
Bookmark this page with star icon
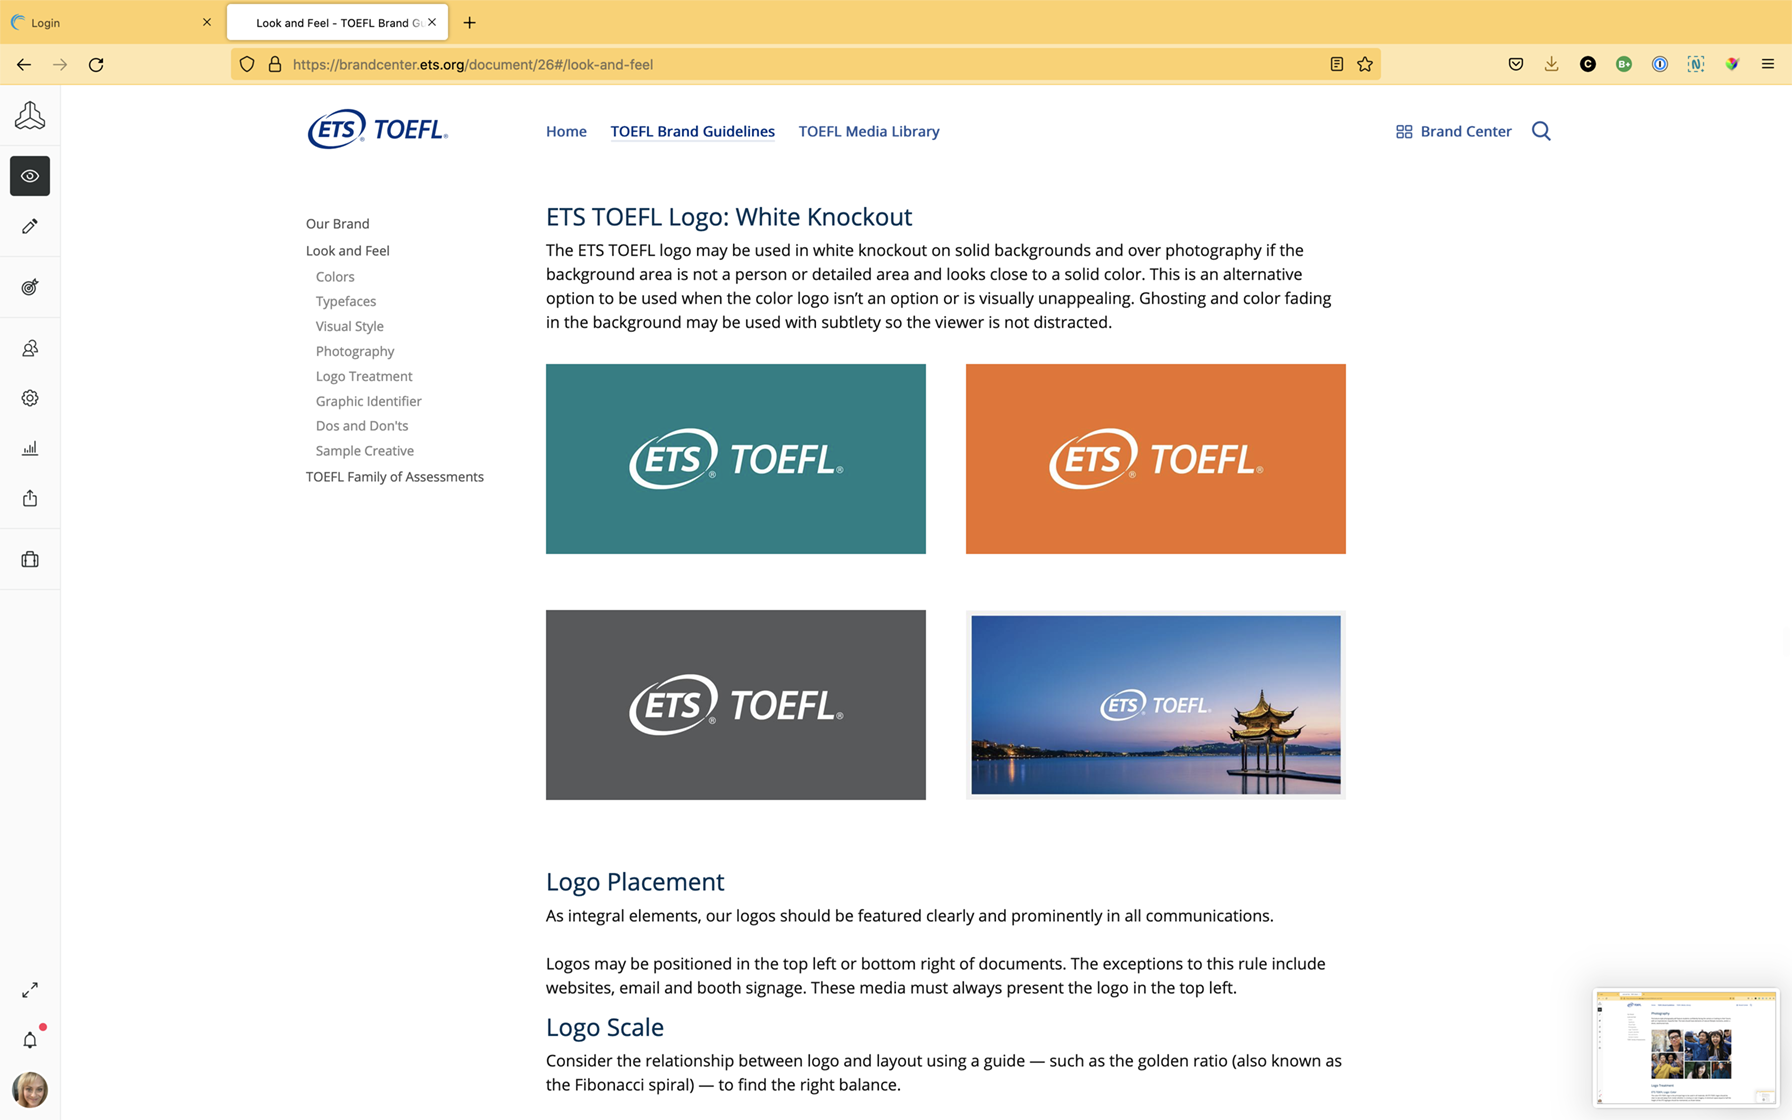pos(1365,64)
